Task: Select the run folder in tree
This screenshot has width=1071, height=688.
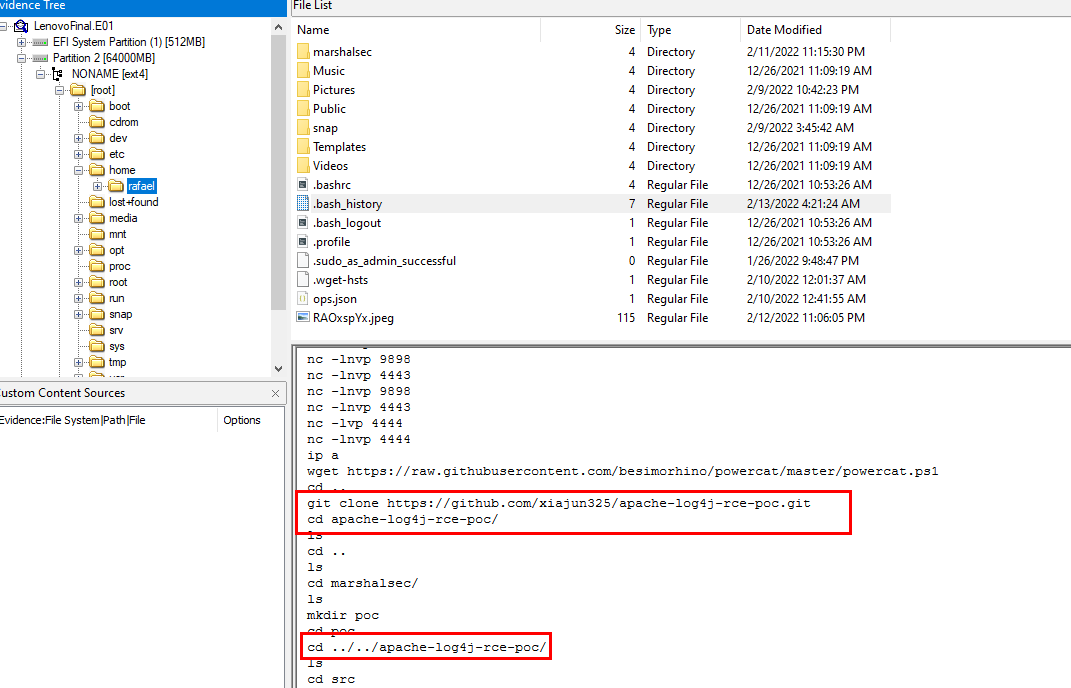Action: click(x=117, y=299)
